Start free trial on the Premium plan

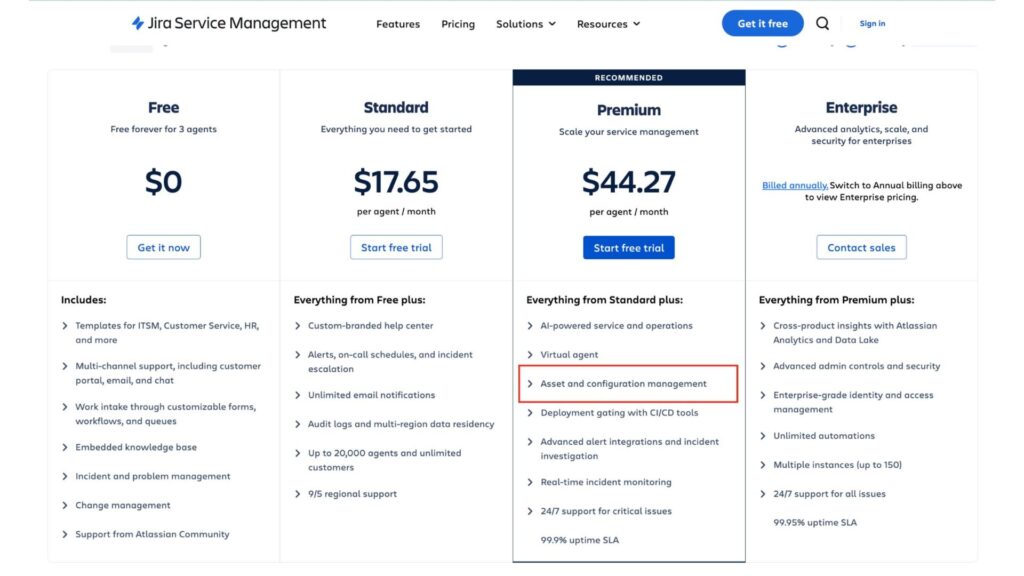(x=628, y=247)
